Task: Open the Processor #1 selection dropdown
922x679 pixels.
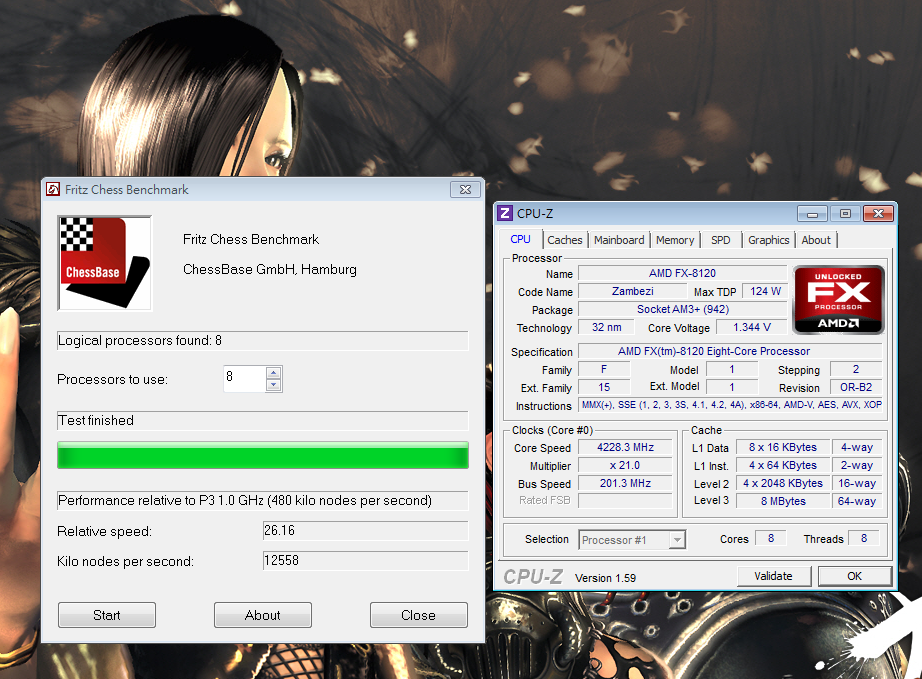Action: (x=678, y=540)
